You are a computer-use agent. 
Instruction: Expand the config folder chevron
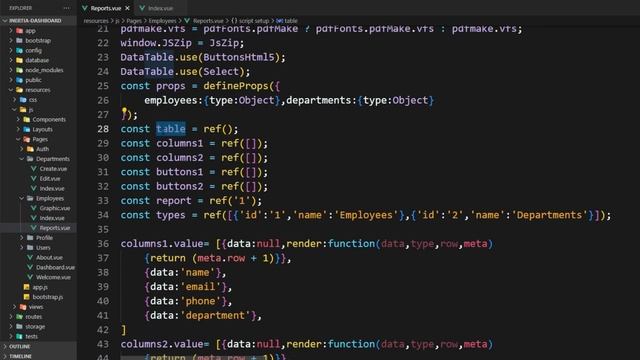click(x=11, y=50)
